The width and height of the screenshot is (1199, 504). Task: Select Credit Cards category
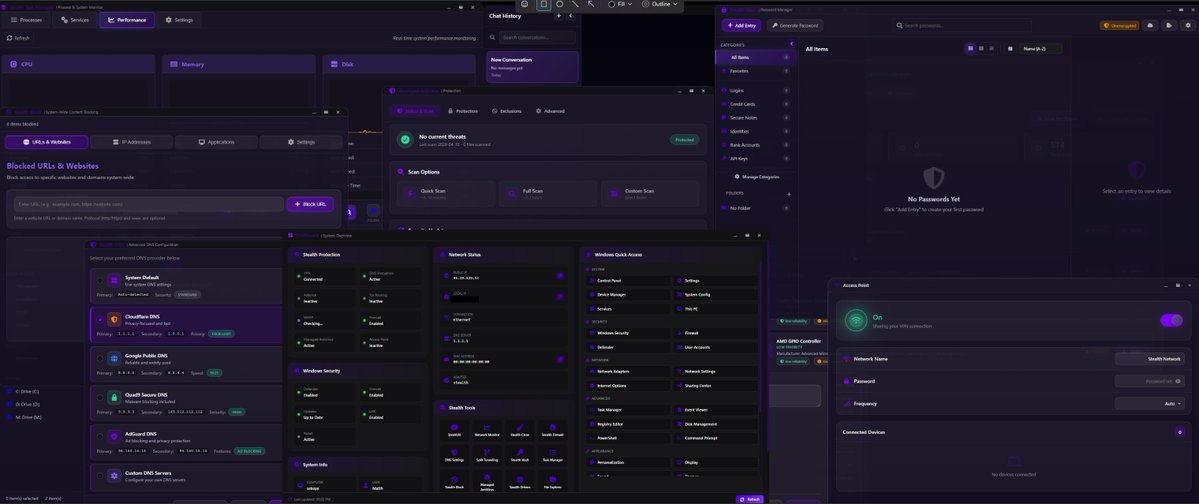(755, 104)
